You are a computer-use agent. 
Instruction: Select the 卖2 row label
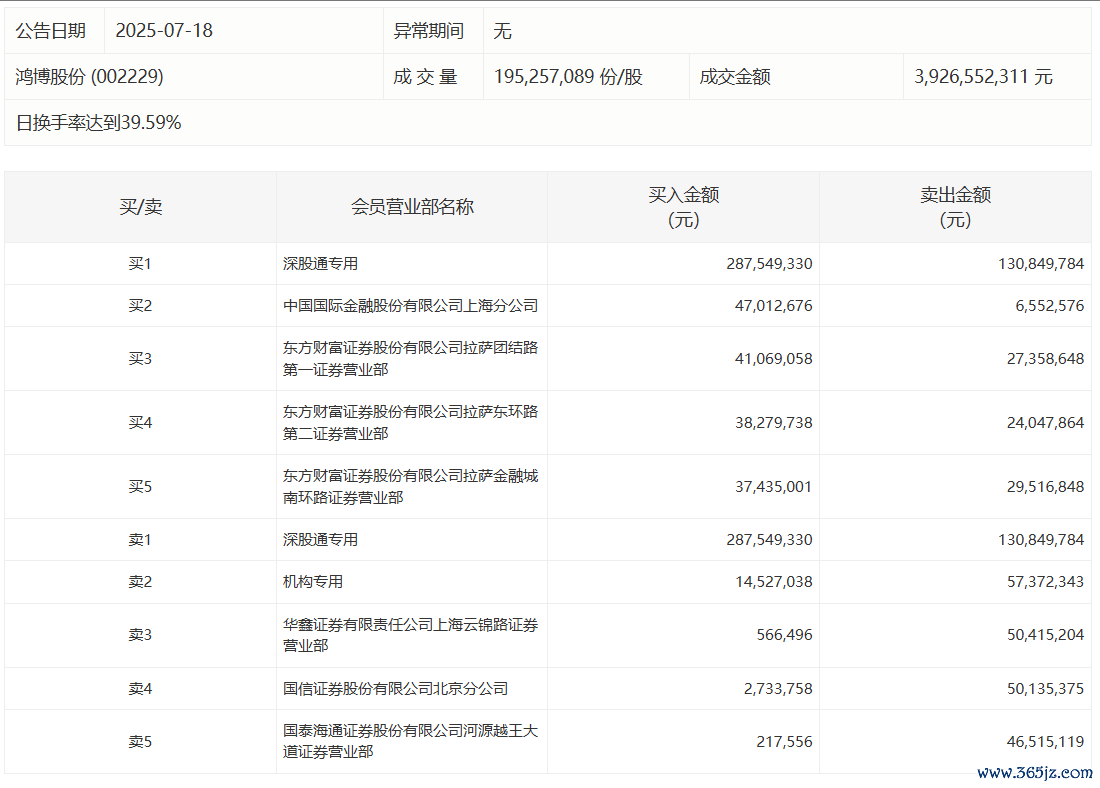click(x=140, y=582)
